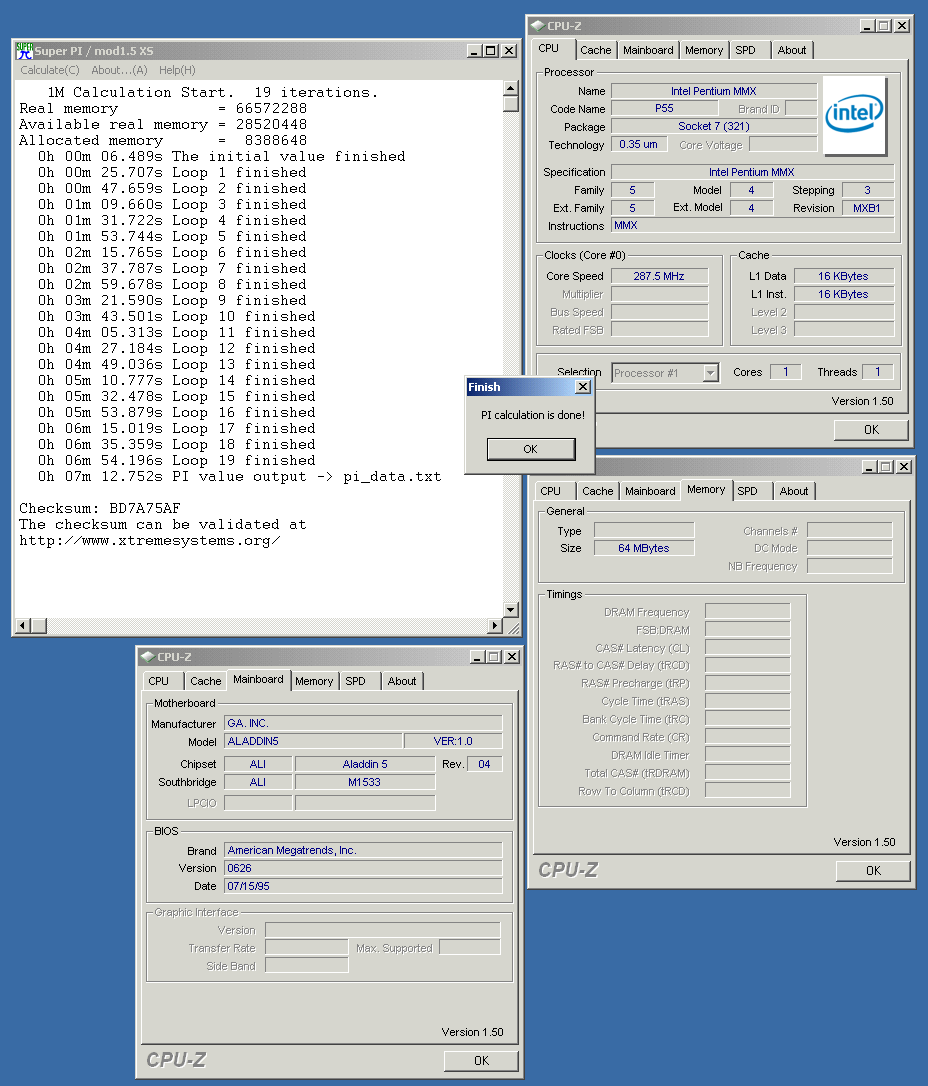The width and height of the screenshot is (928, 1086).
Task: Close the Finish dialog
Action: (x=583, y=386)
